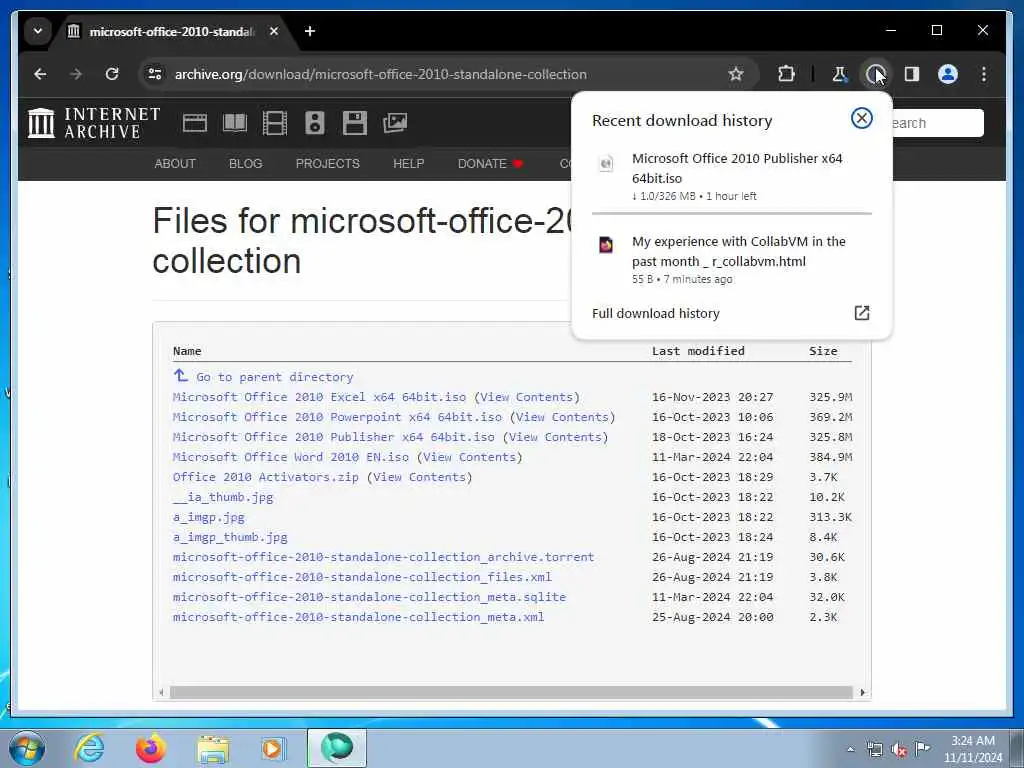Open a new tab with plus button

click(310, 31)
